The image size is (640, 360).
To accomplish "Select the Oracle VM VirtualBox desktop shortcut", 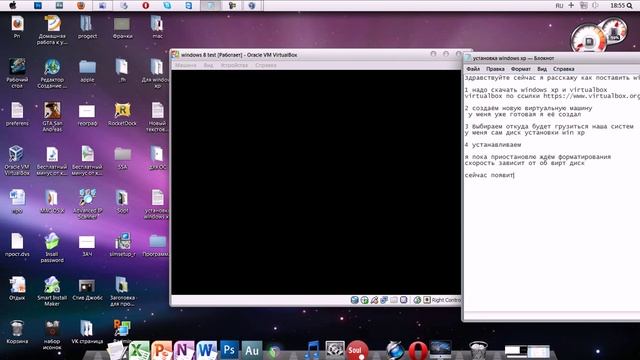I will coord(17,160).
